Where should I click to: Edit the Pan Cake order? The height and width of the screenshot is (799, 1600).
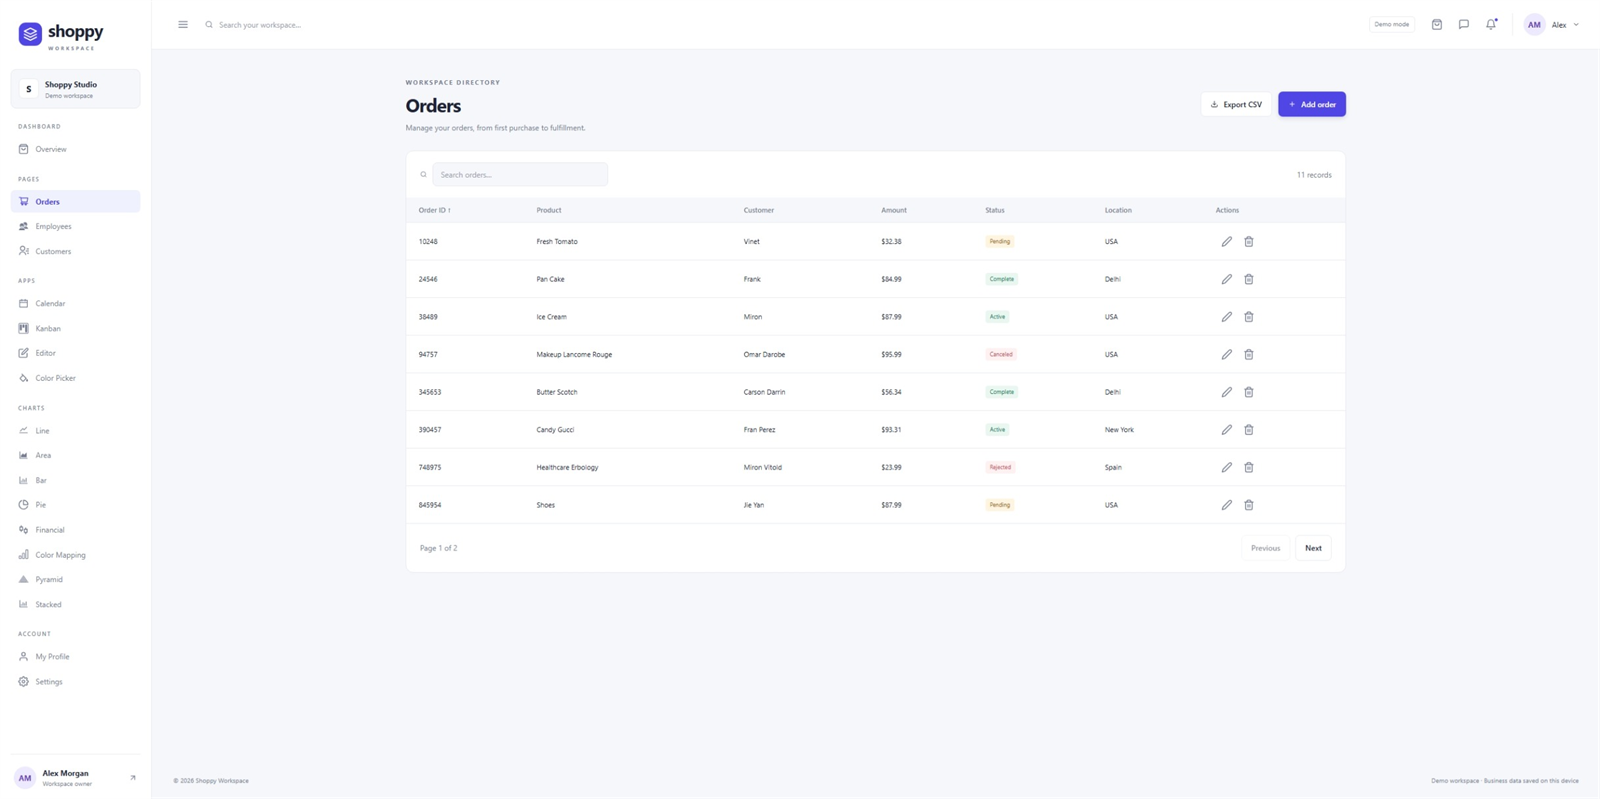click(x=1227, y=279)
